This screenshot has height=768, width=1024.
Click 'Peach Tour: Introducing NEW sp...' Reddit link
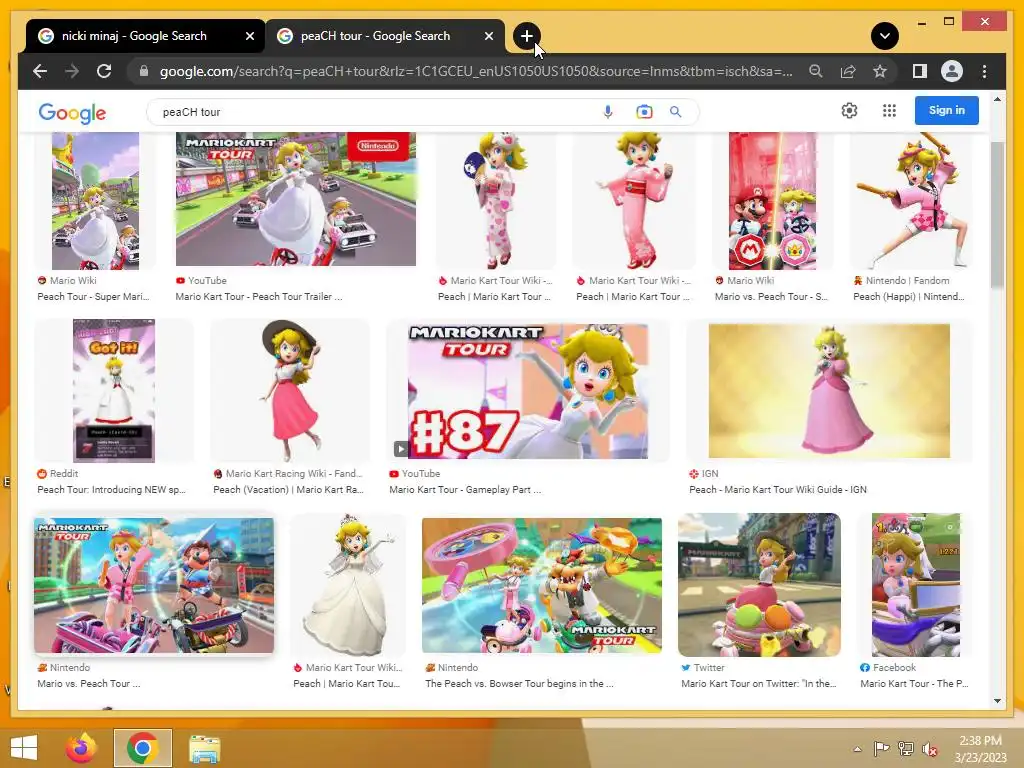pos(111,490)
